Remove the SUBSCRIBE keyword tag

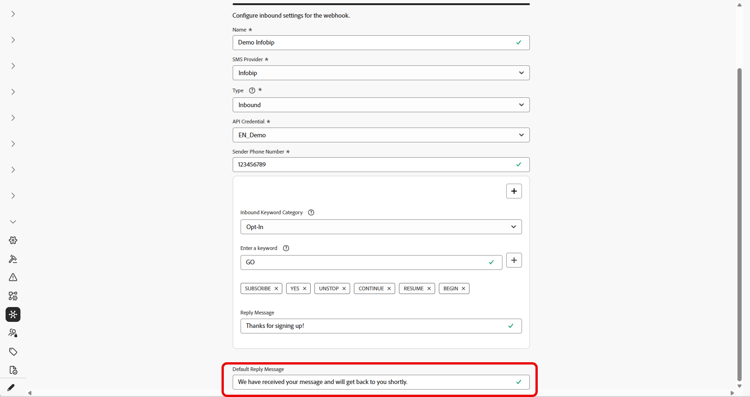(276, 288)
